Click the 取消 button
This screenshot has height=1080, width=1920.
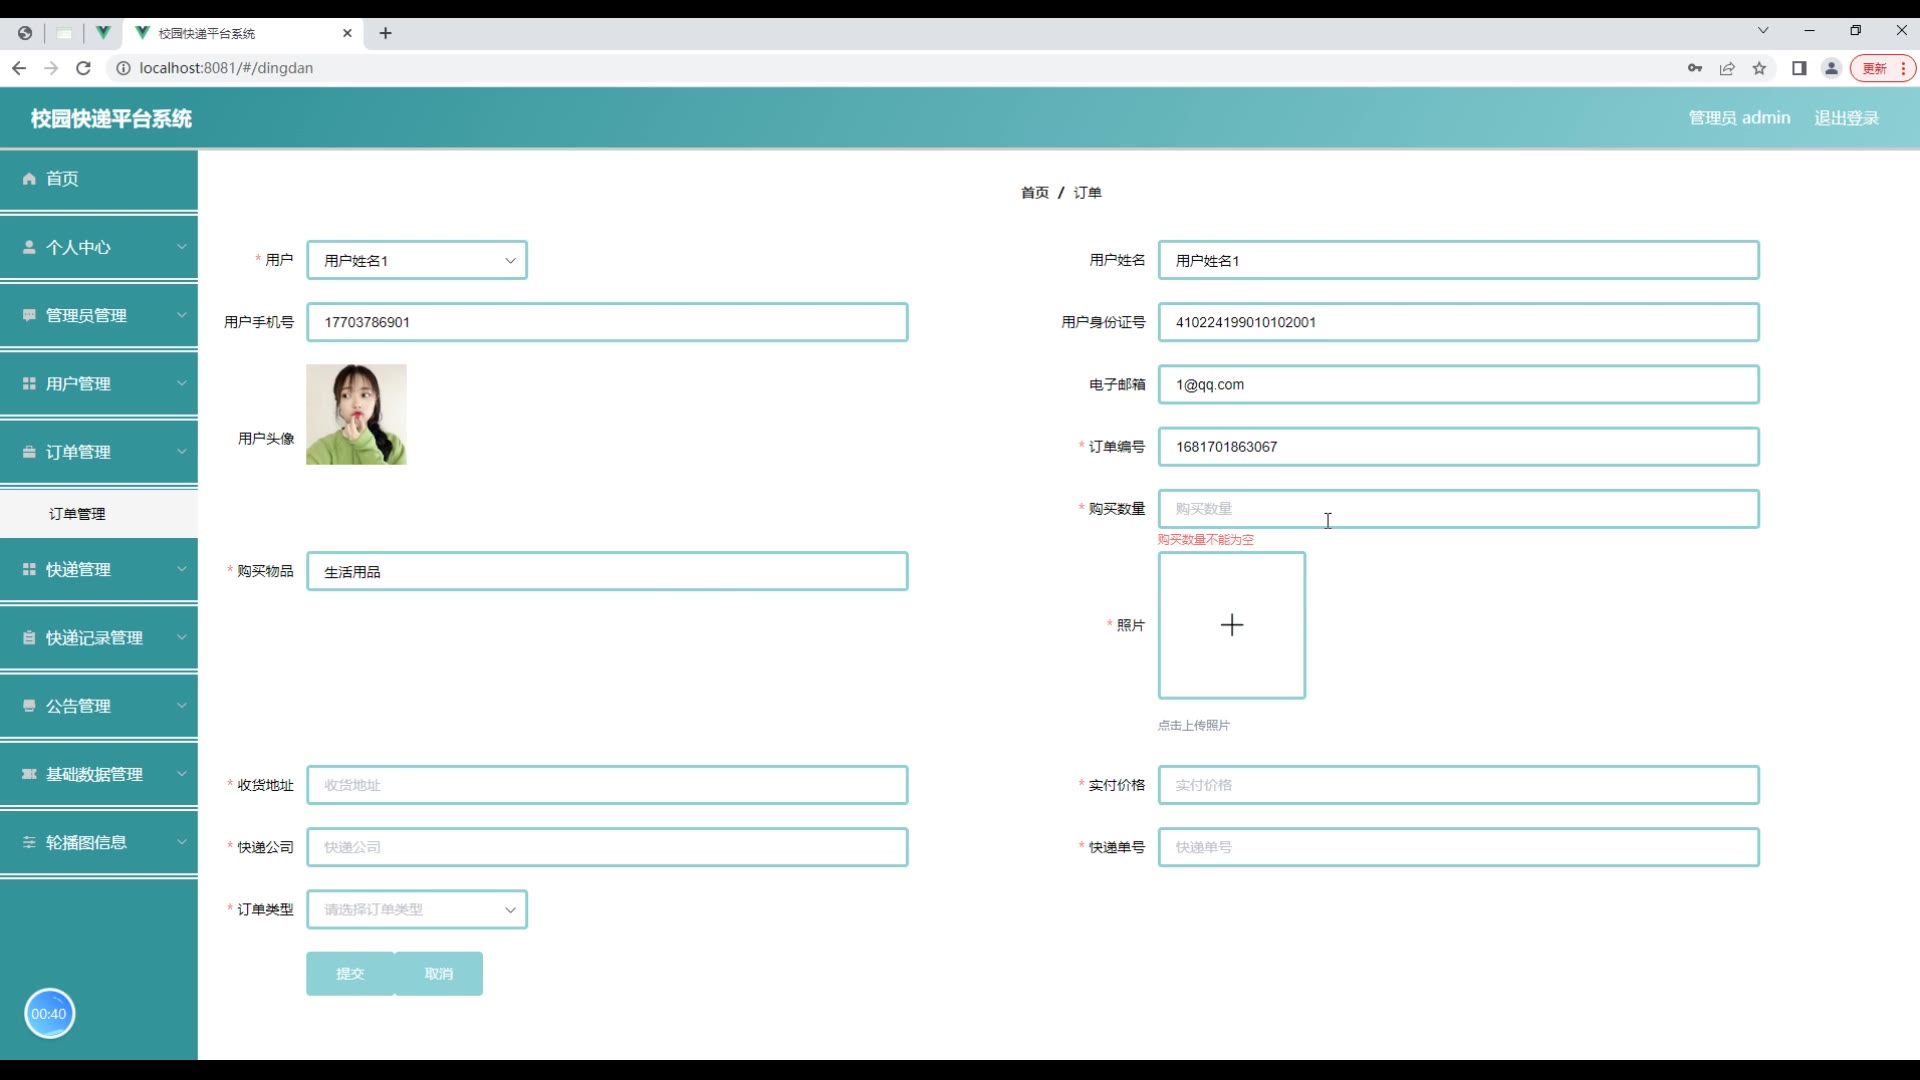(x=438, y=973)
